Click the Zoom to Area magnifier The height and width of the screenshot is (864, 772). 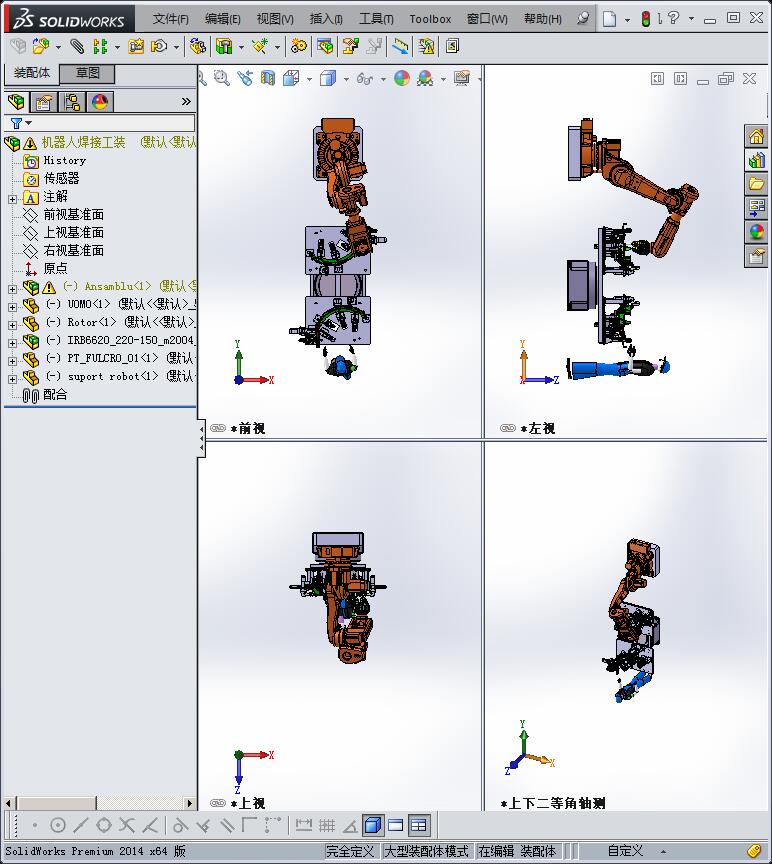[222, 78]
